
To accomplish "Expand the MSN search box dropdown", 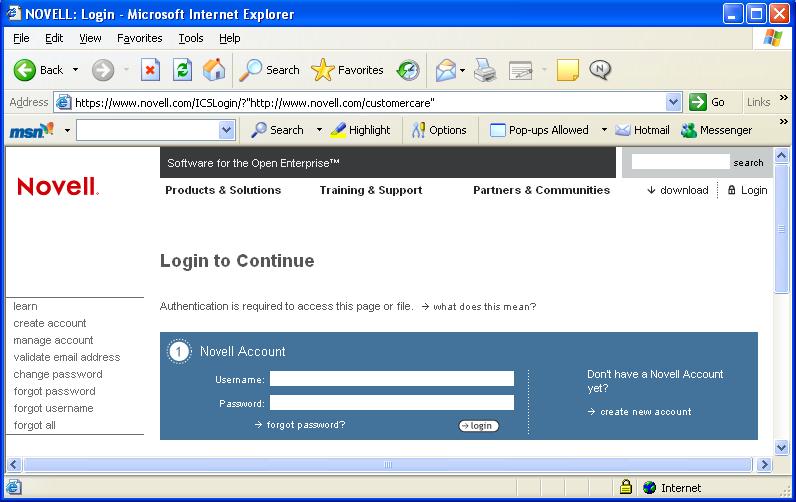I will (x=226, y=130).
